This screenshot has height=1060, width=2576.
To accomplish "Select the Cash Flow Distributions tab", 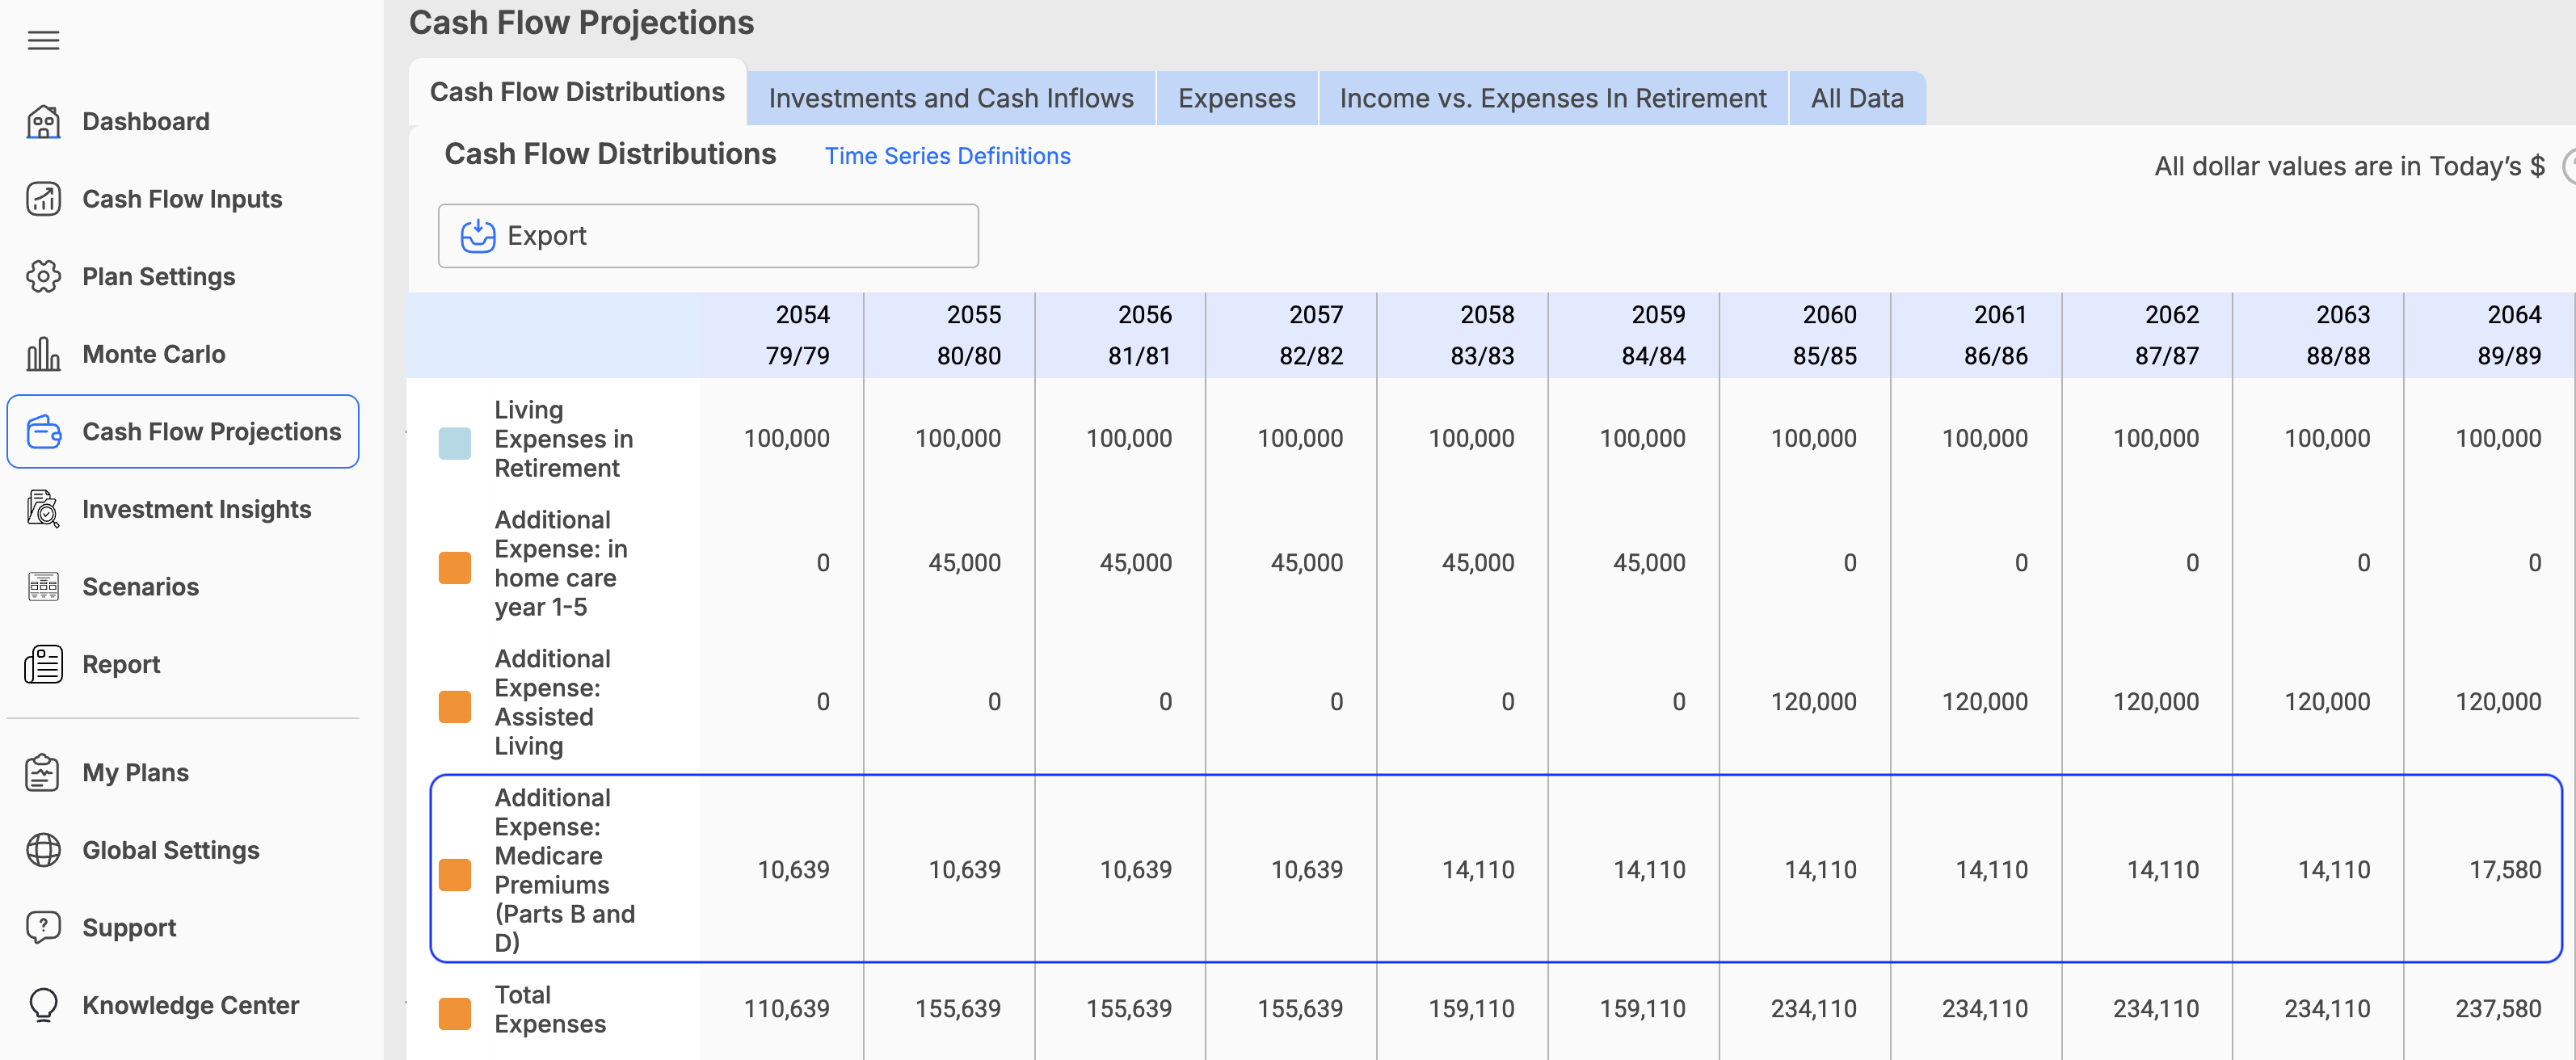I will click(x=577, y=92).
